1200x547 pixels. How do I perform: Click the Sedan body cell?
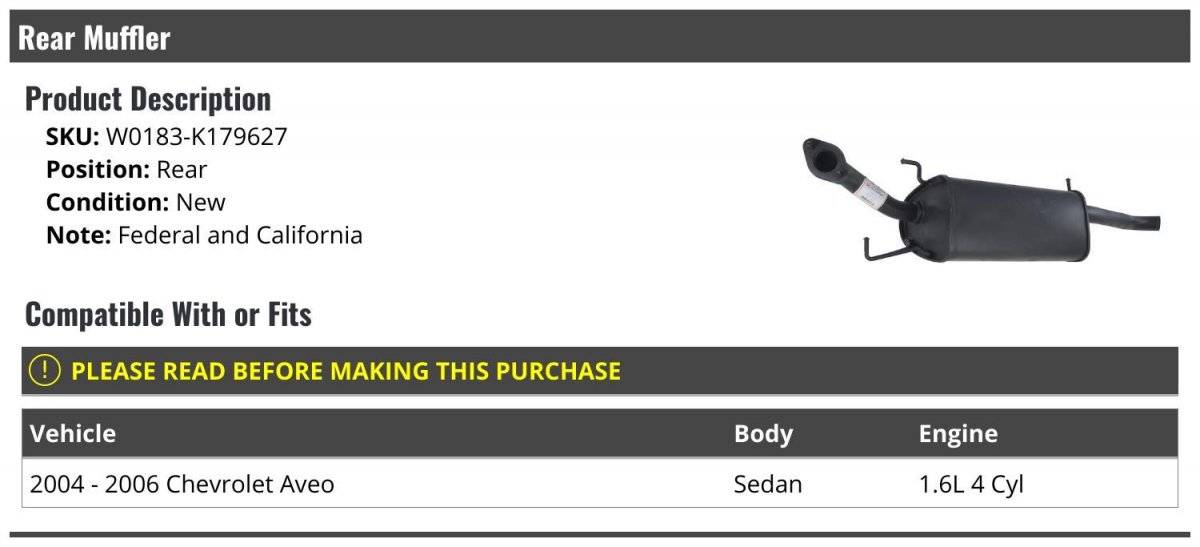point(768,485)
